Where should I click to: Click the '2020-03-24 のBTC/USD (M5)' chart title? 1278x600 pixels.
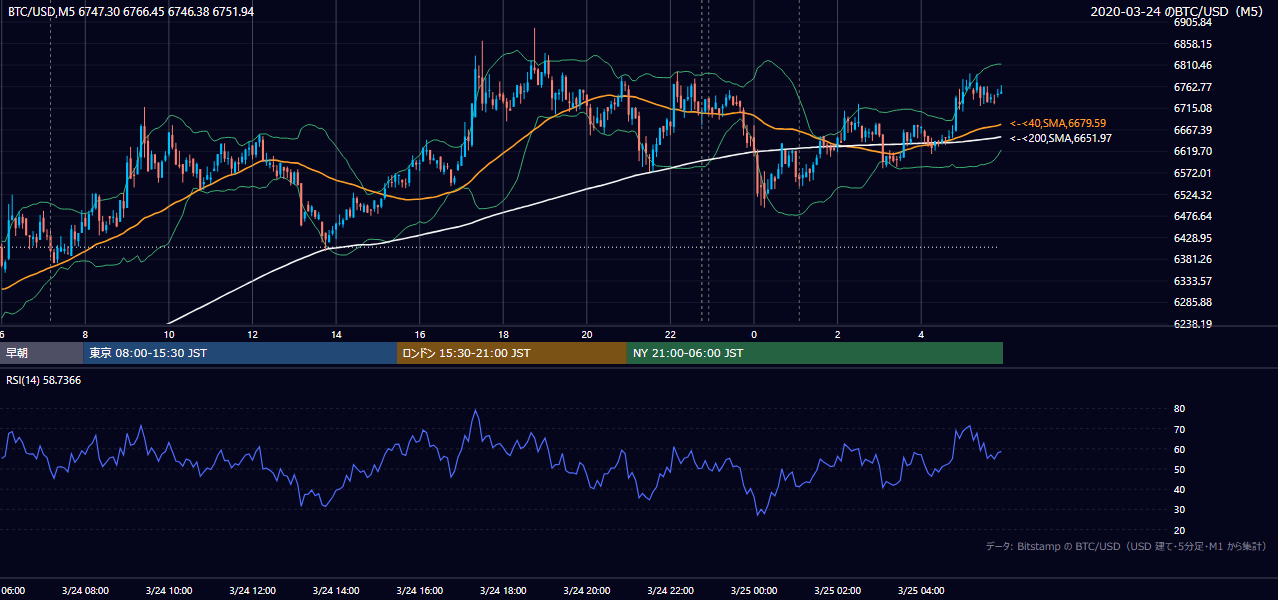[1178, 11]
